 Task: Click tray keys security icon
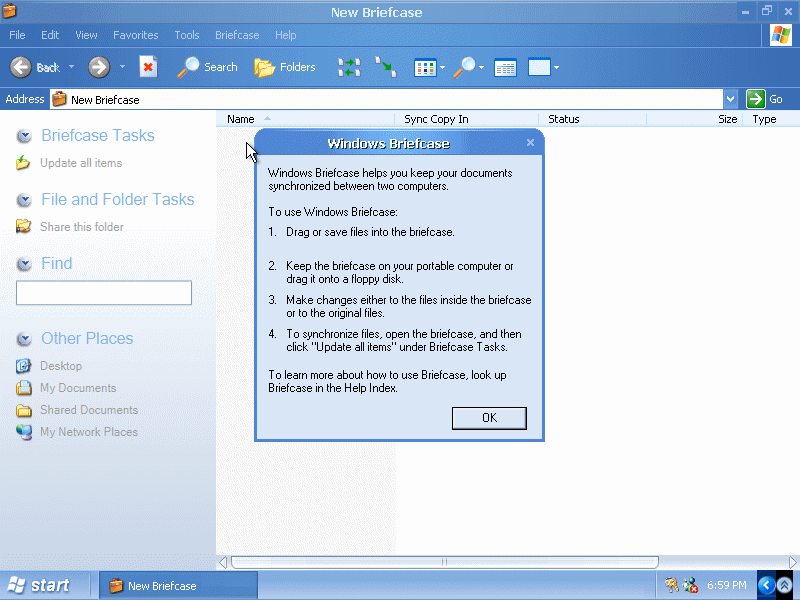(x=671, y=585)
